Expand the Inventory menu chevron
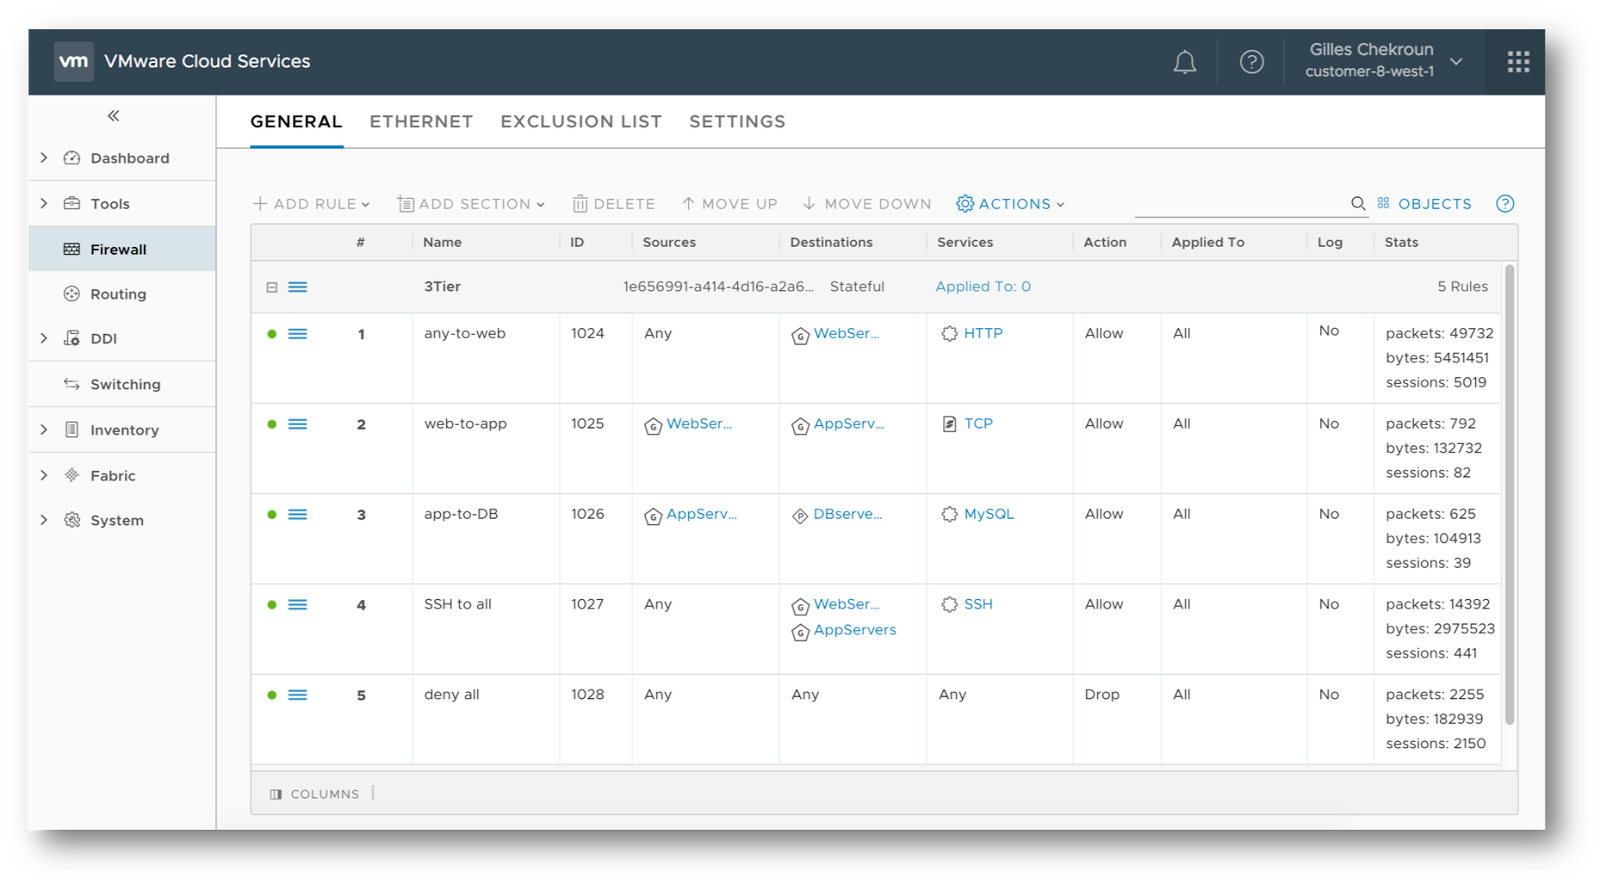Viewport: 1600px width, 884px height. pyautogui.click(x=44, y=430)
